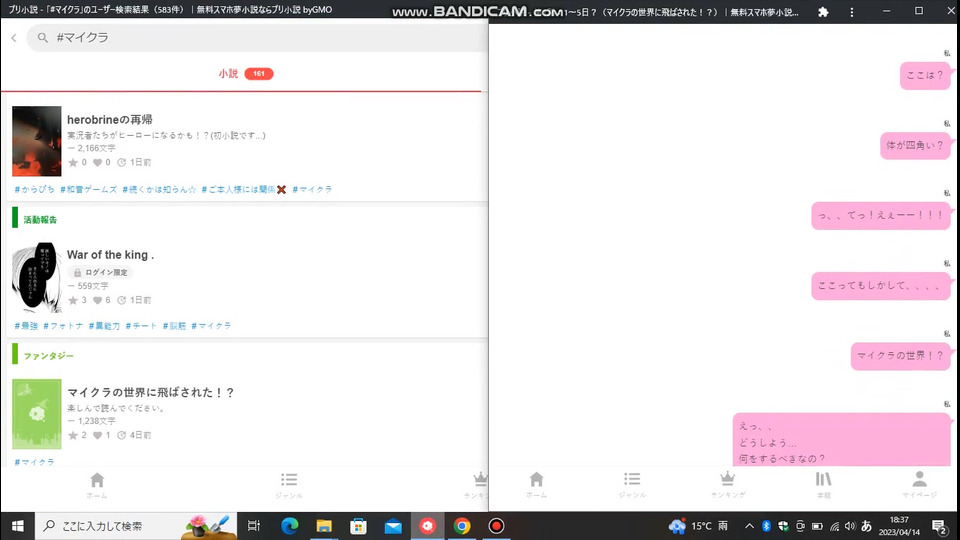The height and width of the screenshot is (540, 960).
Task: Open マイクラの世界に飛ばされた！？ title
Action: tap(151, 392)
